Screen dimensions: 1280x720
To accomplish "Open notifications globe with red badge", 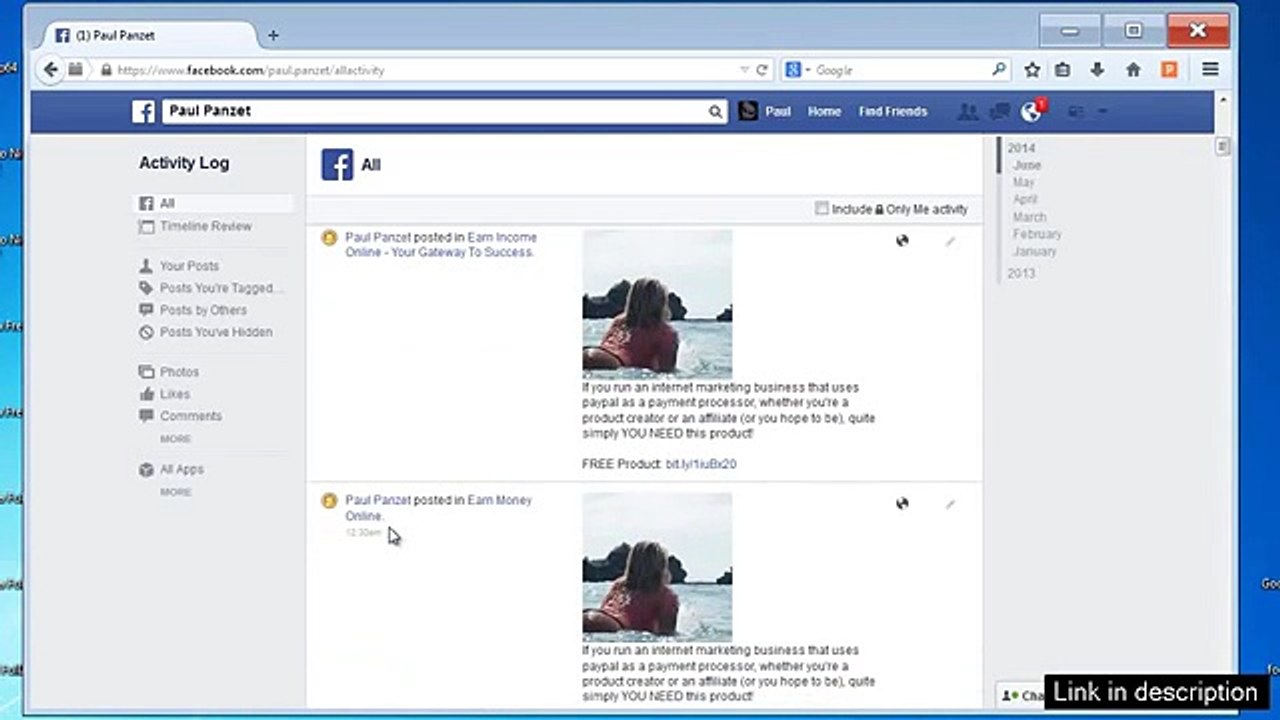I will (1031, 111).
